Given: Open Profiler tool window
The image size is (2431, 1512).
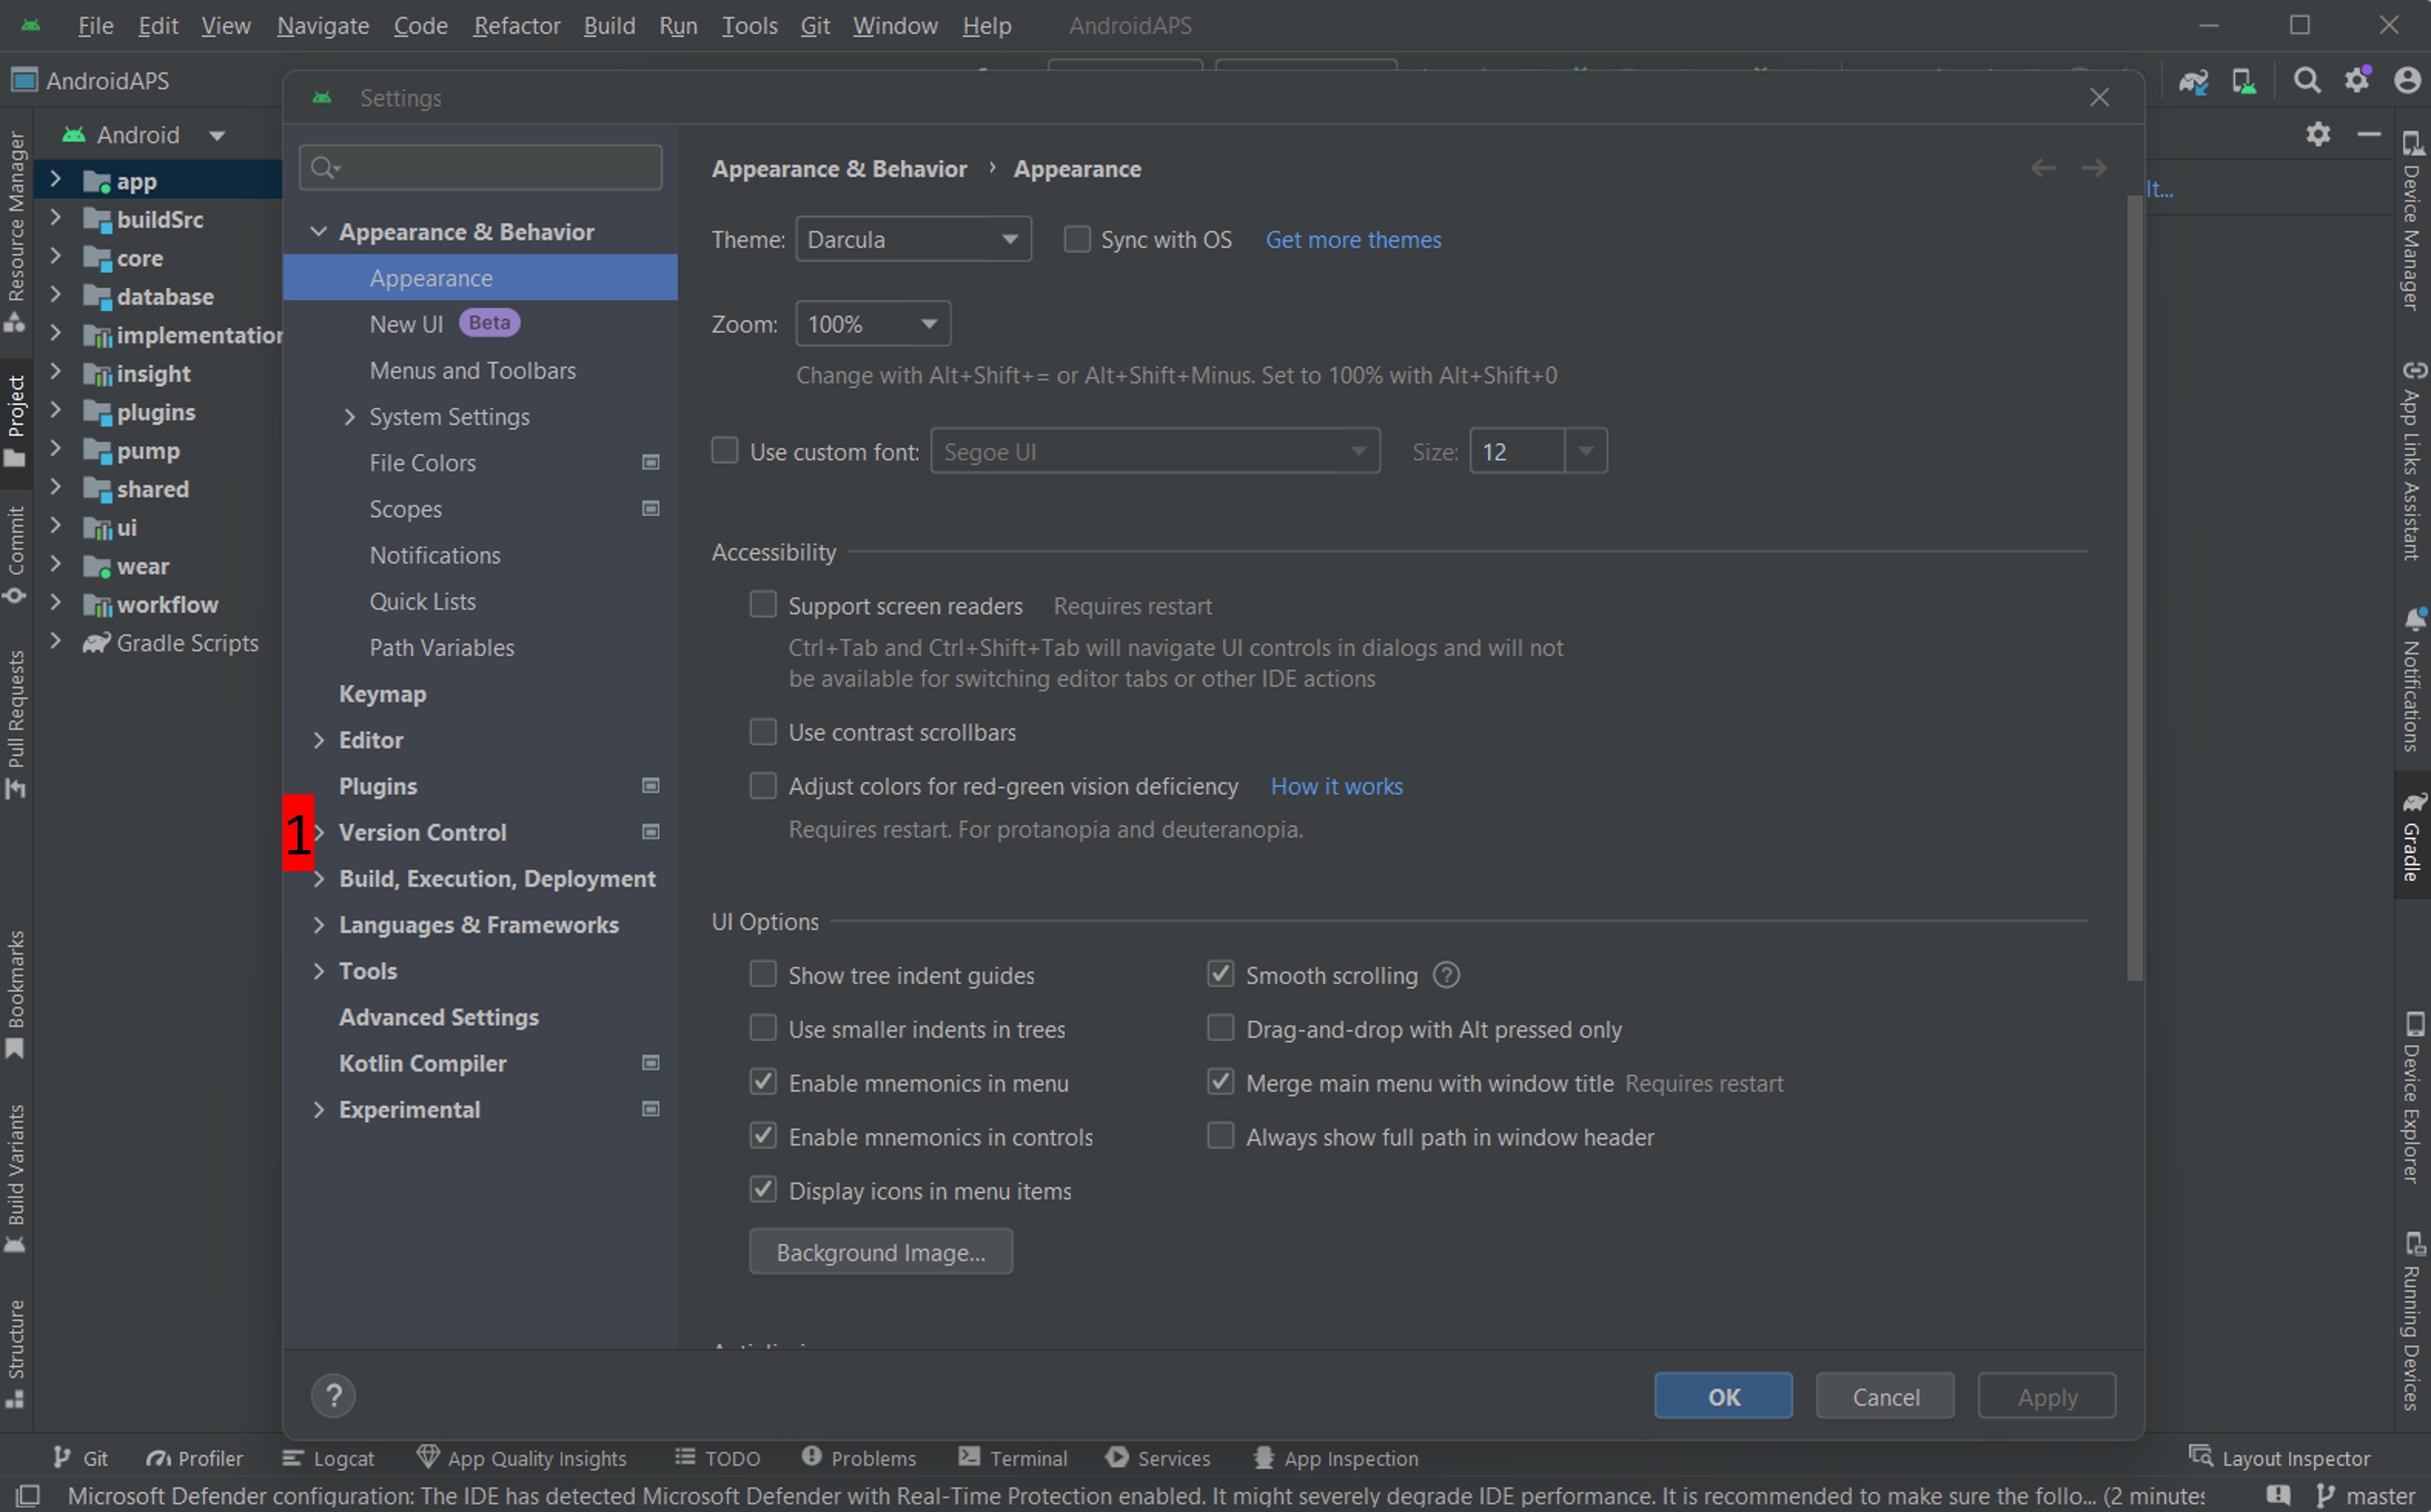Looking at the screenshot, I should click(194, 1458).
